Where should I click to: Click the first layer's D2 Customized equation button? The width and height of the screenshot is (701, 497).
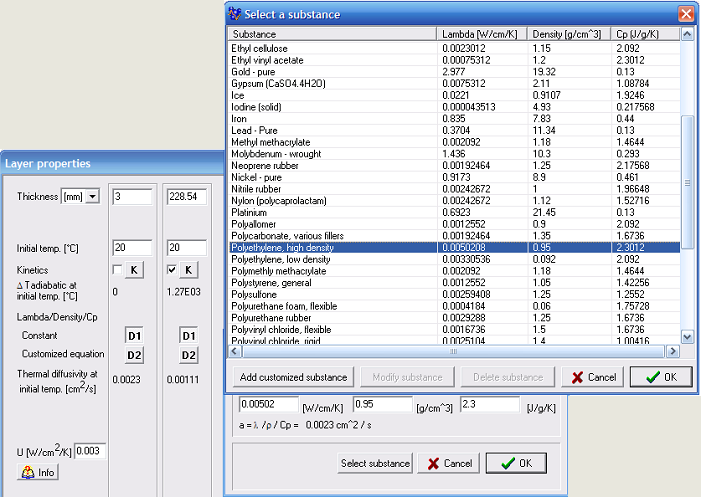tap(134, 355)
